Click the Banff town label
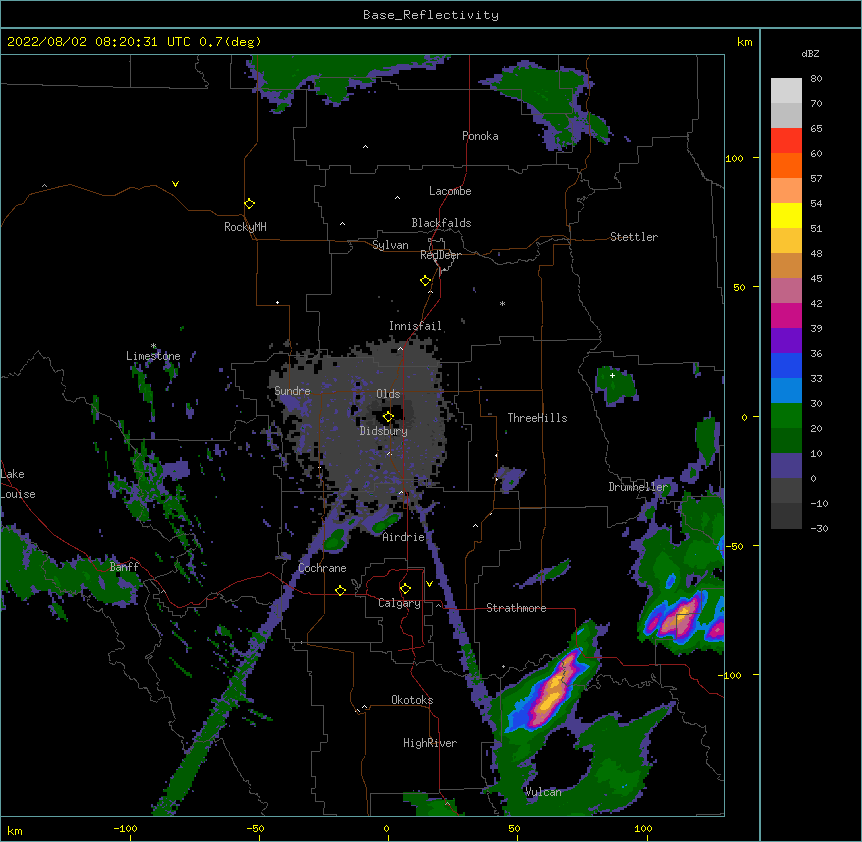 pyautogui.click(x=124, y=567)
